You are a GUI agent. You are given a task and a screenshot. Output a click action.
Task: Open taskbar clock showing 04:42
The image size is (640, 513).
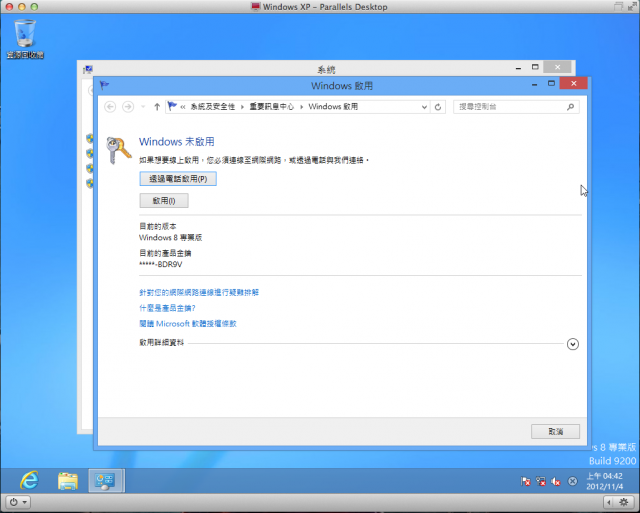pos(604,481)
